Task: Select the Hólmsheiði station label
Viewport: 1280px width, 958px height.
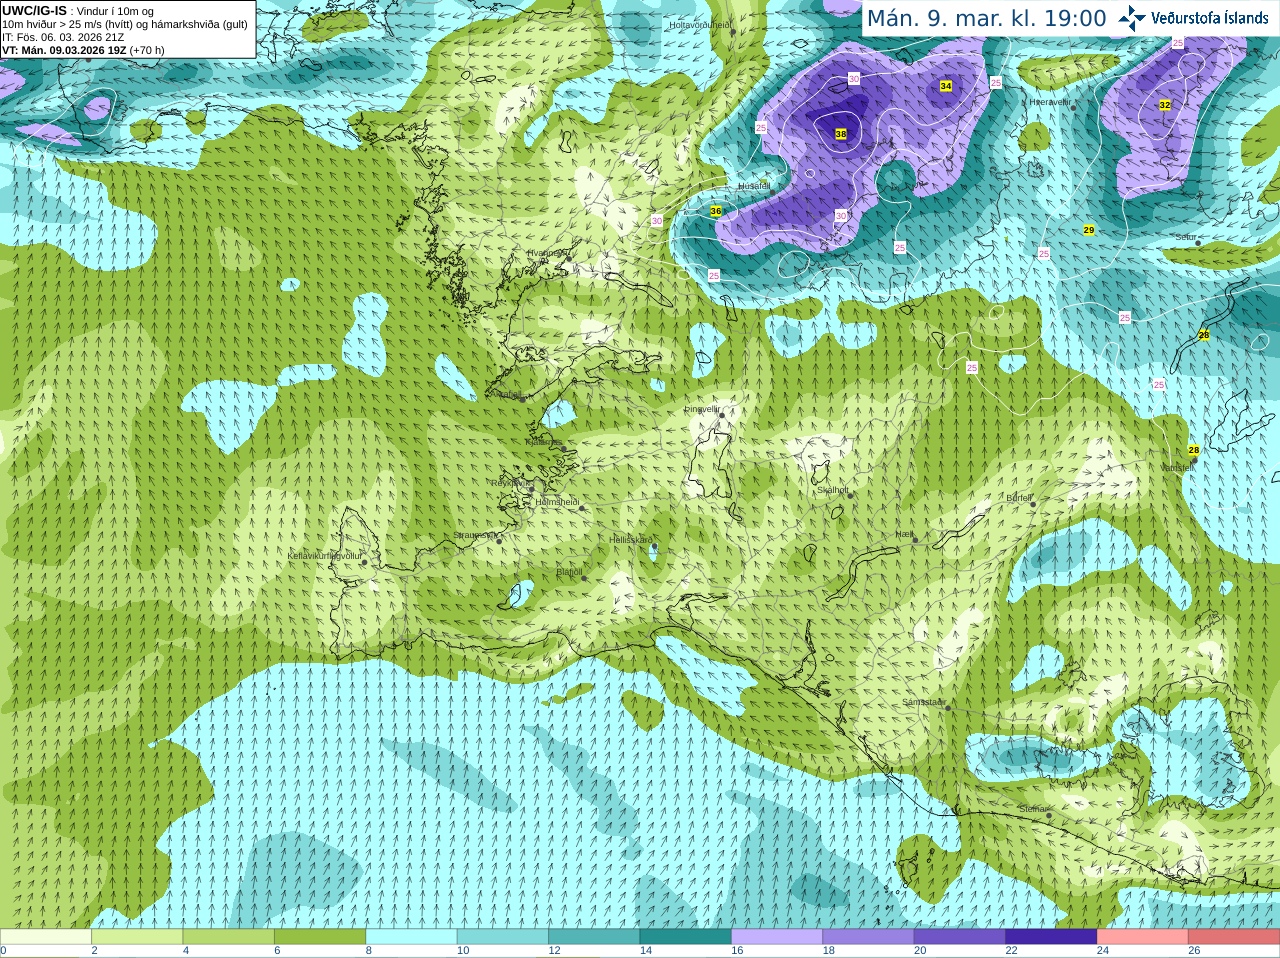Action: coord(557,502)
